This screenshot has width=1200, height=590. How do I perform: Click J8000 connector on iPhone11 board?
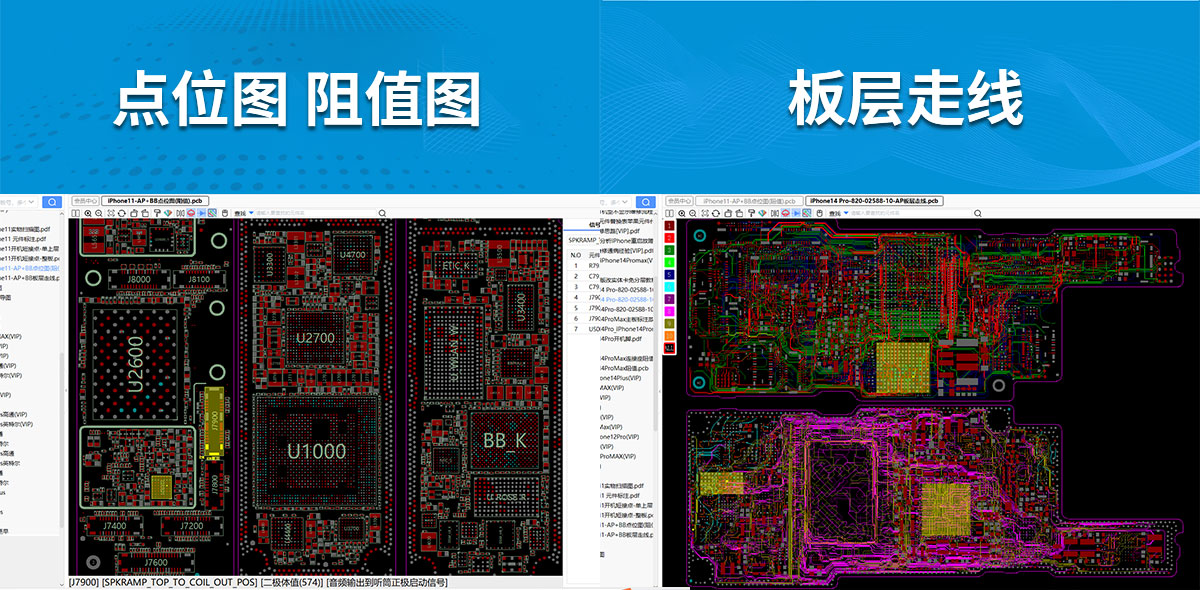[139, 279]
